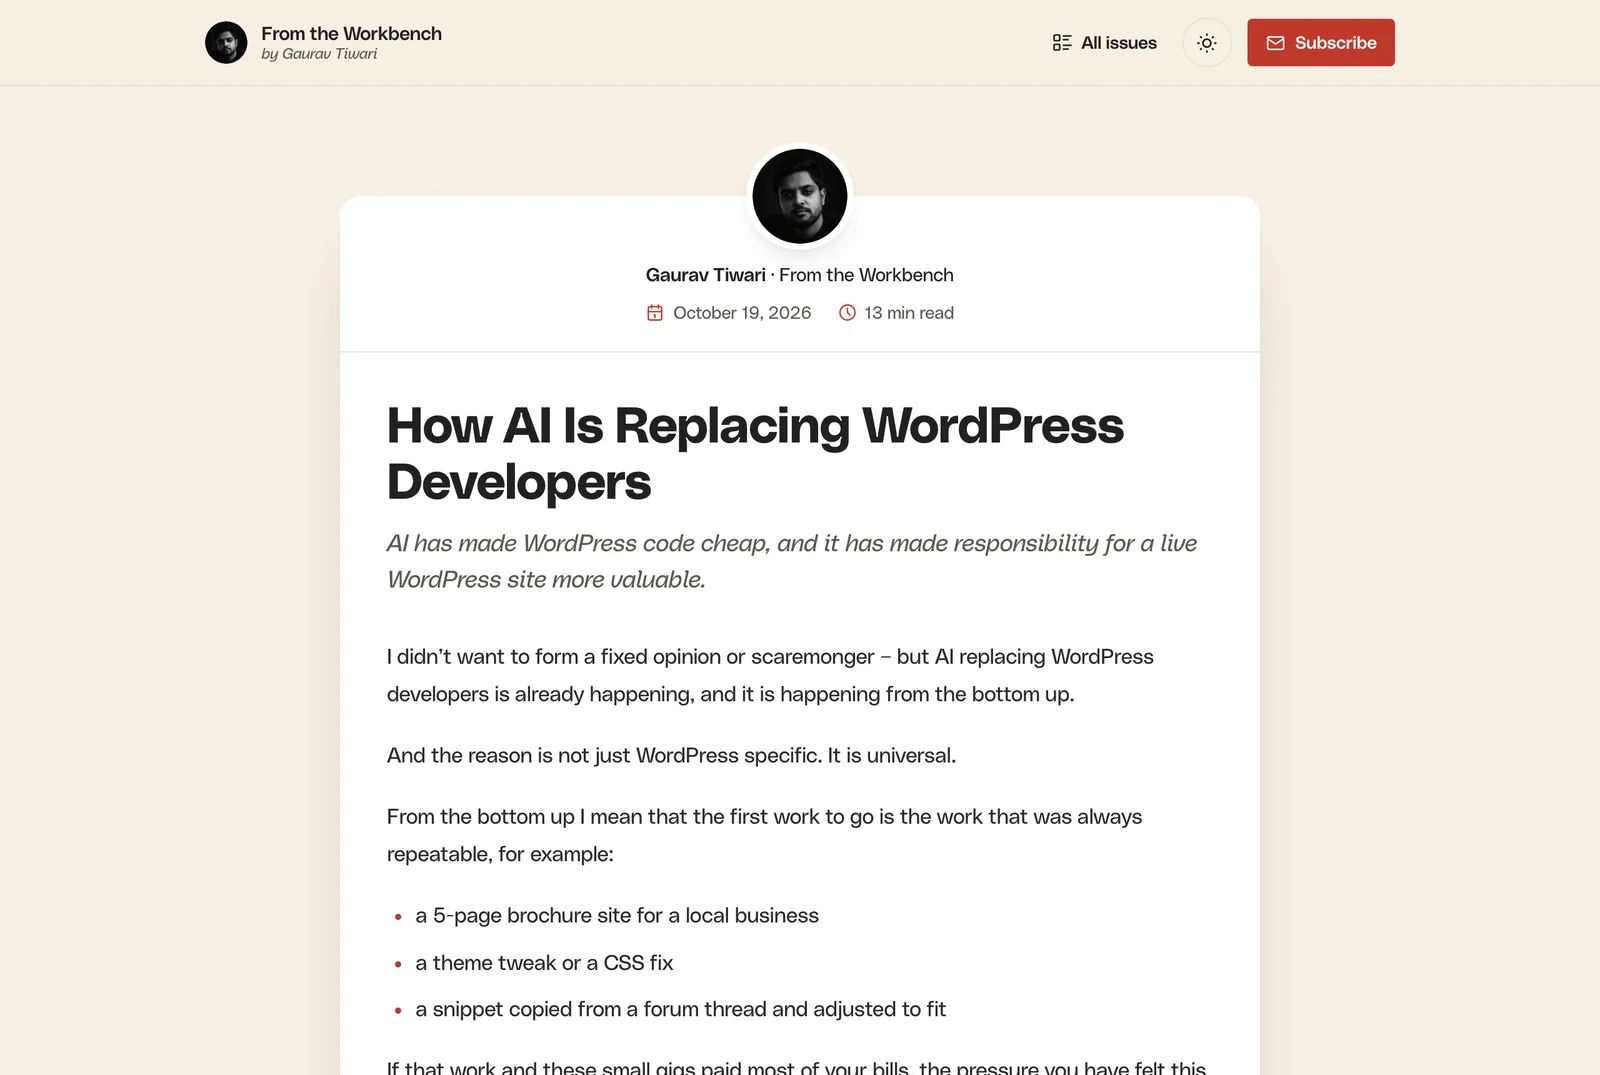This screenshot has height=1075, width=1600.
Task: Click the article title heading
Action: pyautogui.click(x=755, y=453)
